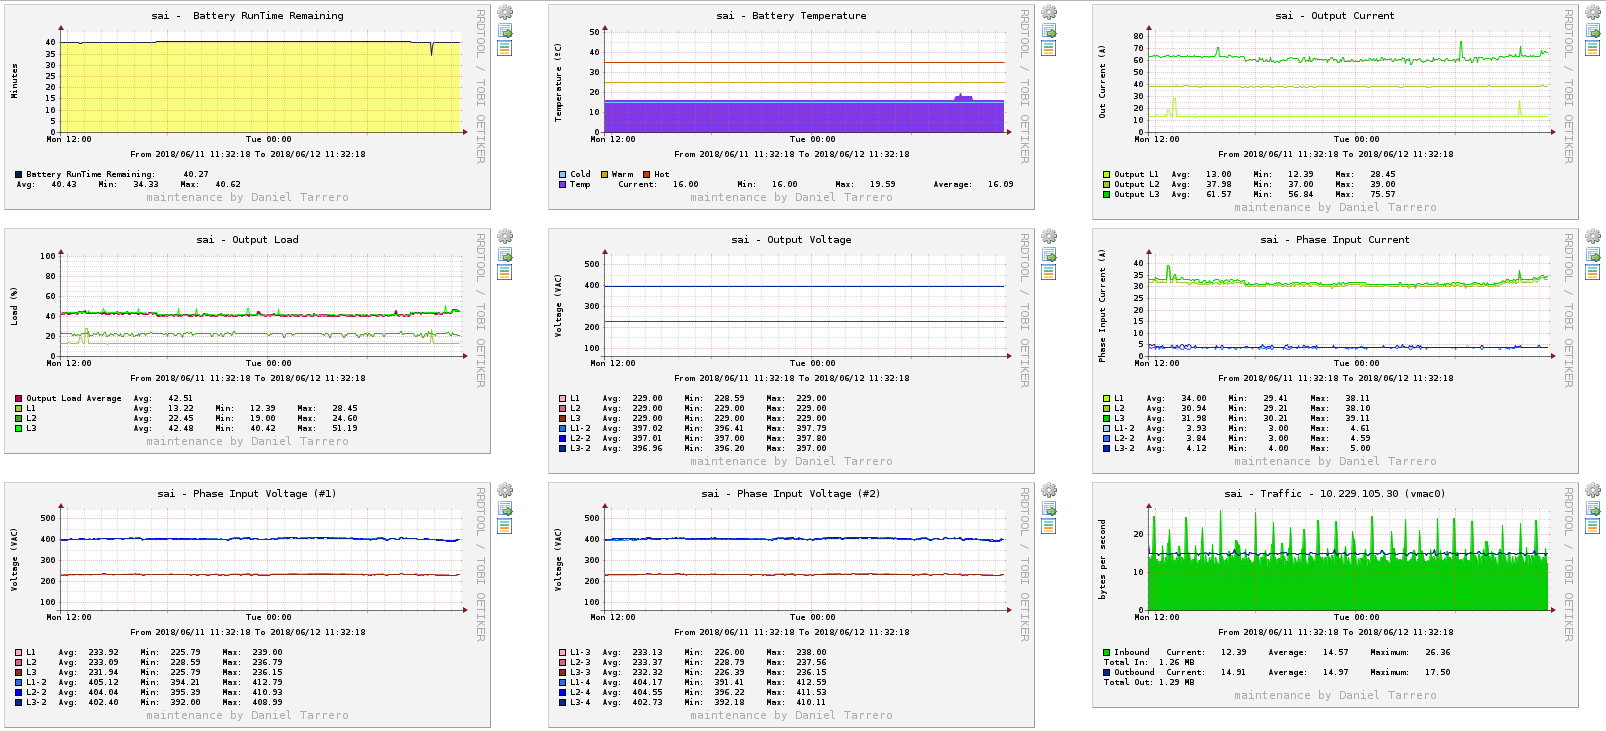The image size is (1606, 731).
Task: Open properties page icon for Phase Input Voltage (#1)
Action: point(505,525)
